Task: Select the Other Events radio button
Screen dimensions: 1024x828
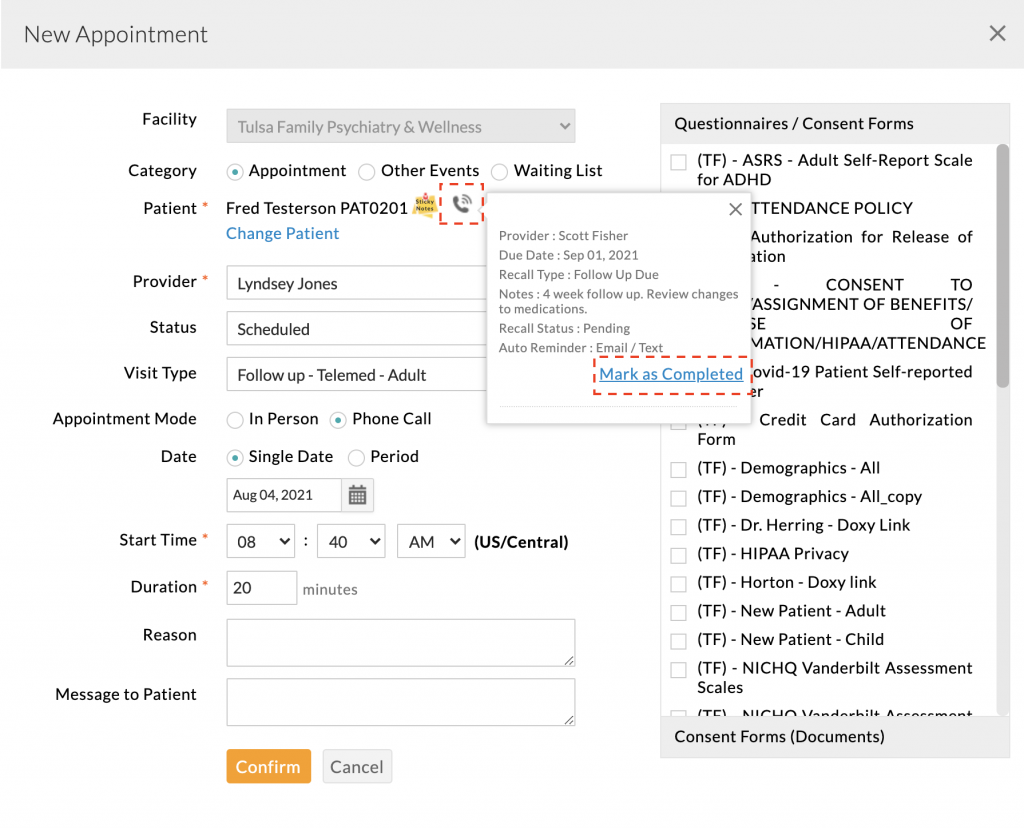Action: tap(367, 172)
